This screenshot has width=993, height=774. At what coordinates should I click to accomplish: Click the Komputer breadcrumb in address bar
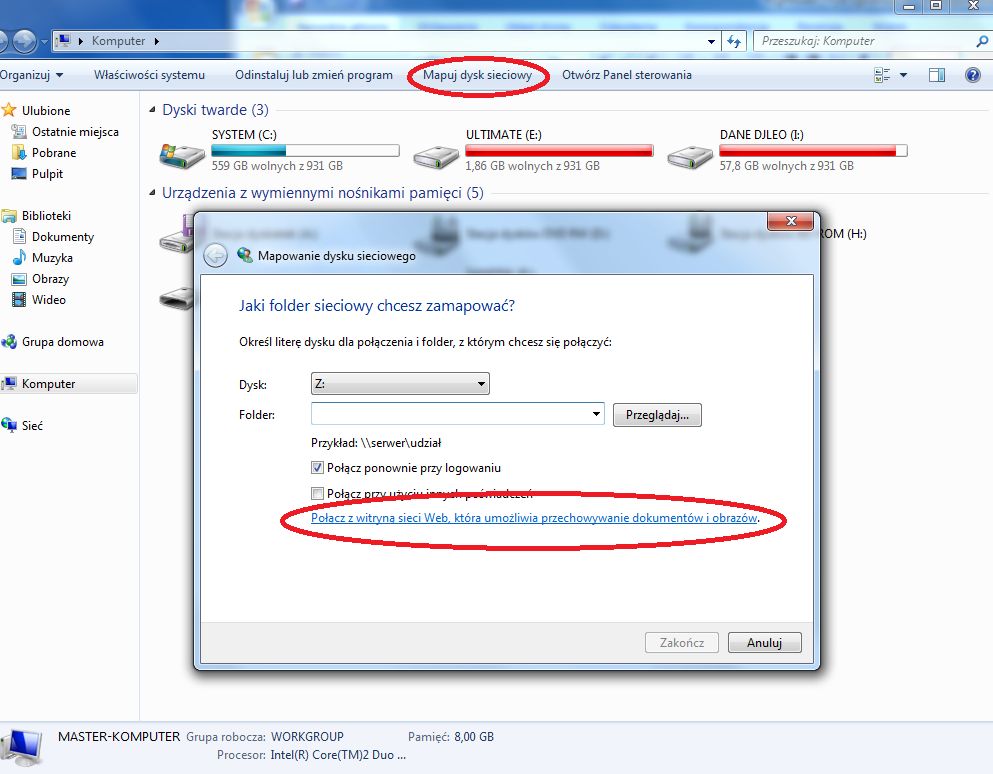[118, 41]
